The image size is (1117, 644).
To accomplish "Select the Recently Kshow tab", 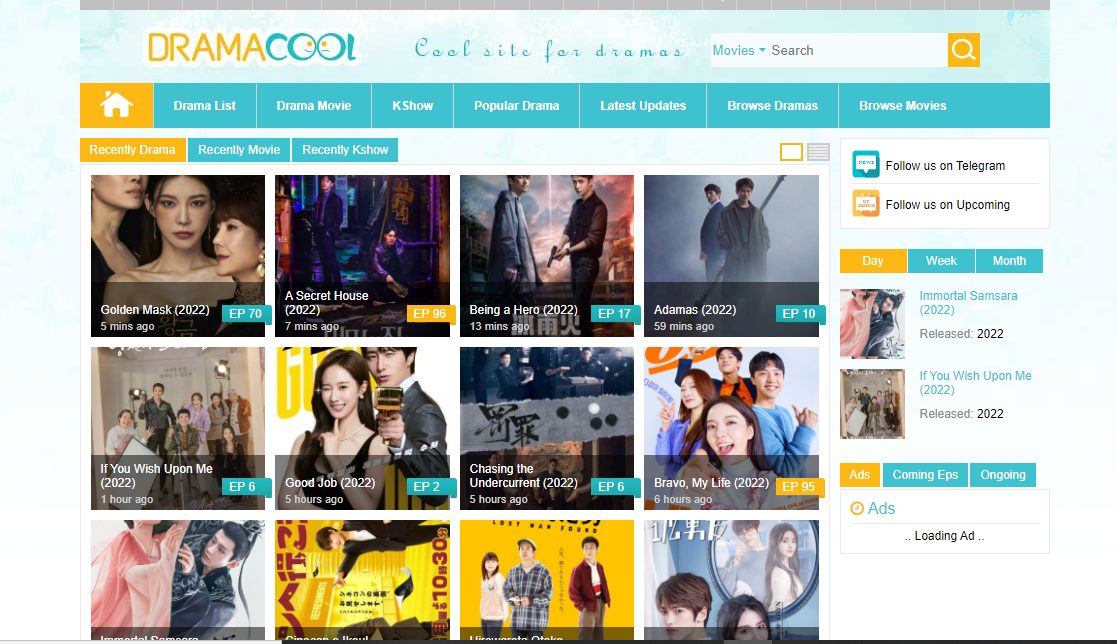I will (345, 150).
